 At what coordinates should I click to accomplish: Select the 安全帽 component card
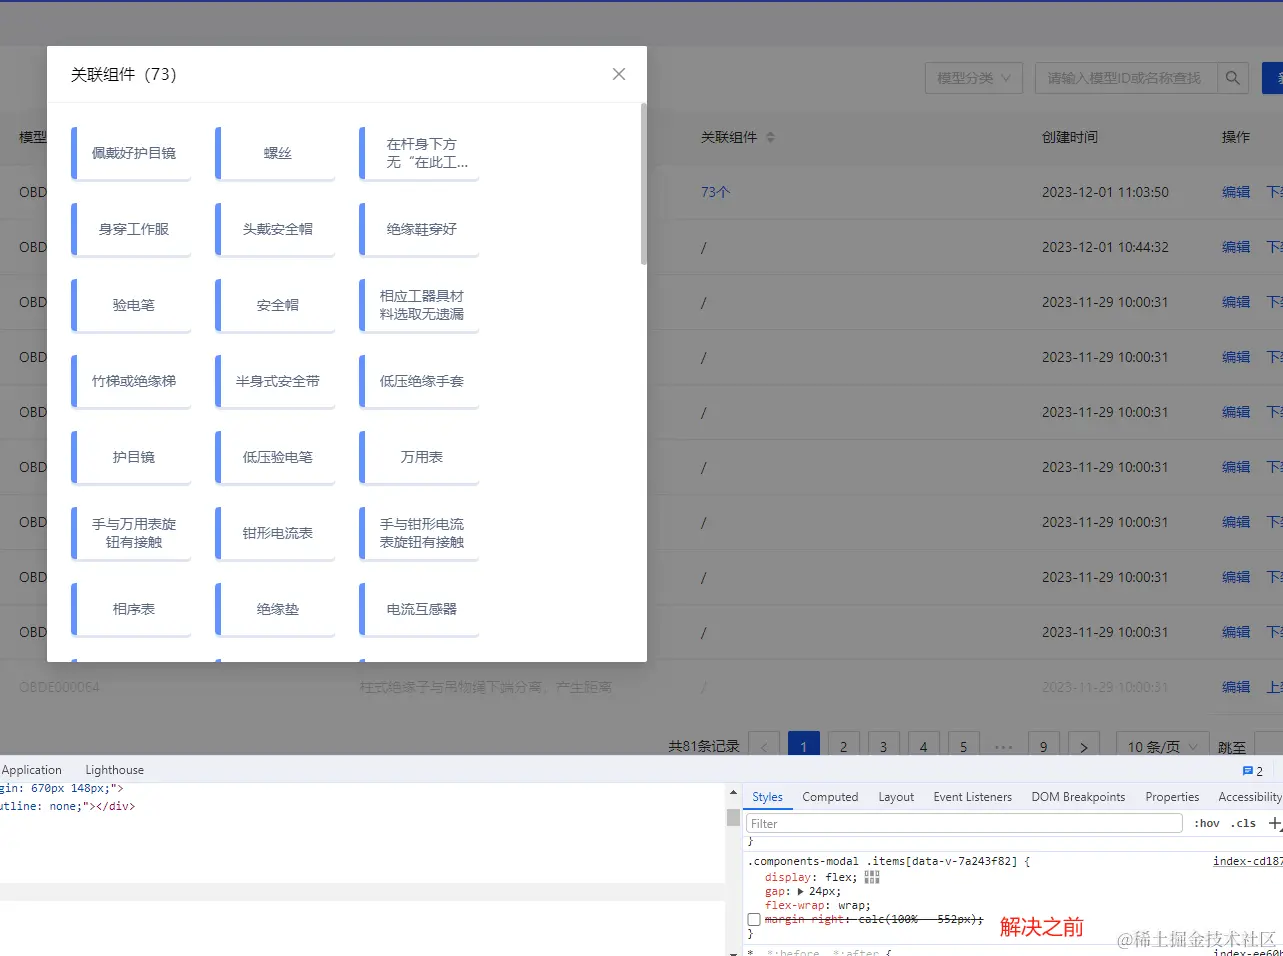[x=275, y=305]
